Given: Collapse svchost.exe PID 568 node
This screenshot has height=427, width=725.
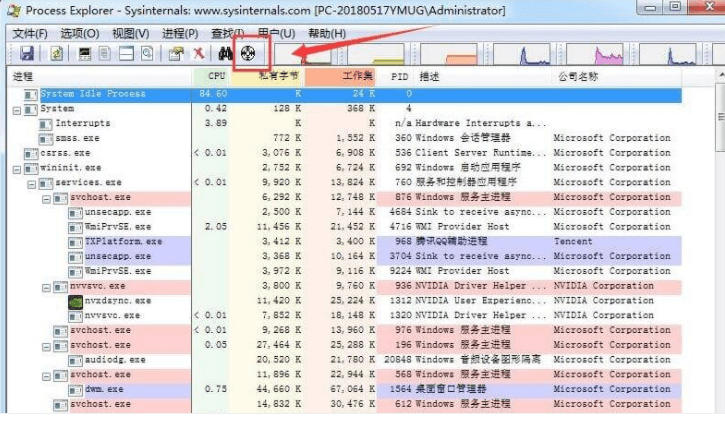Looking at the screenshot, I should [x=47, y=377].
